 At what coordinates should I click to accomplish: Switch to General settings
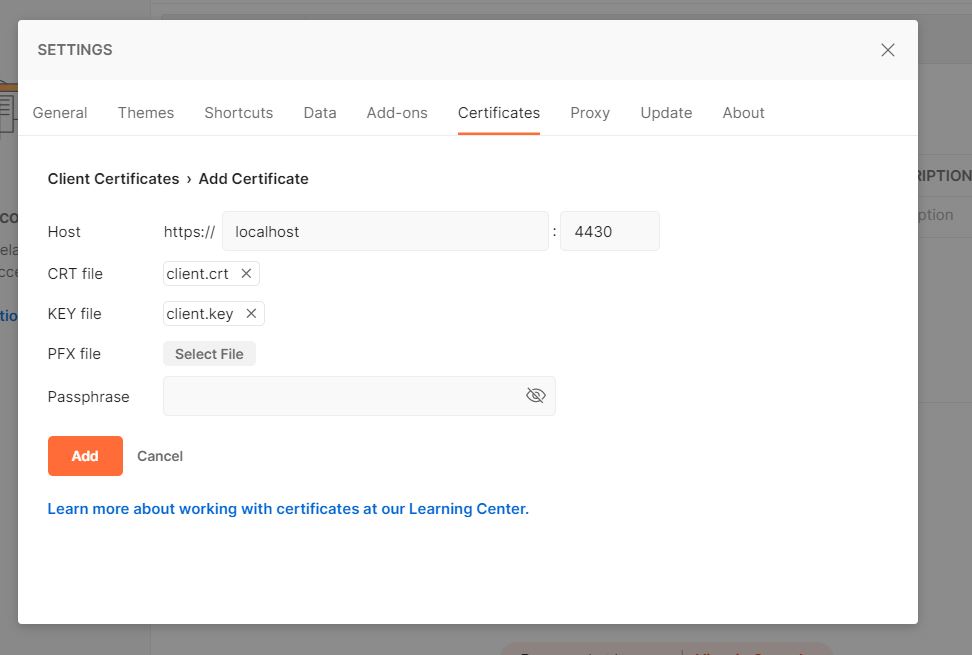(59, 113)
